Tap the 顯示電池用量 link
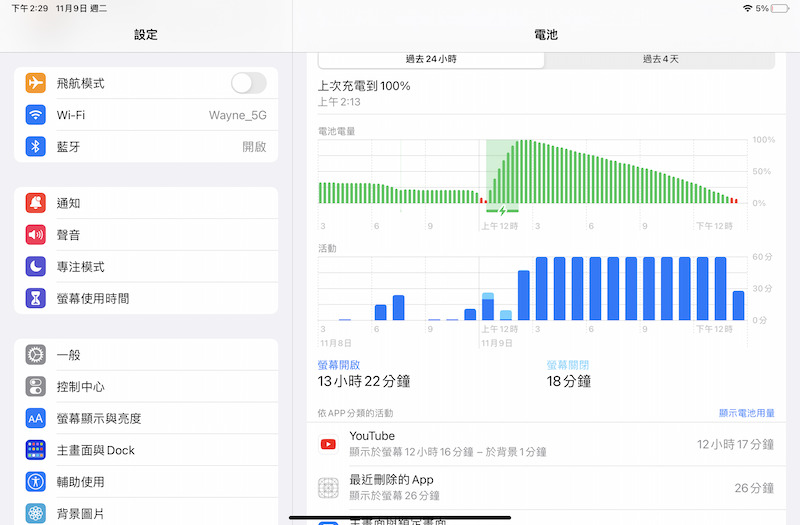Image resolution: width=800 pixels, height=525 pixels. [746, 413]
